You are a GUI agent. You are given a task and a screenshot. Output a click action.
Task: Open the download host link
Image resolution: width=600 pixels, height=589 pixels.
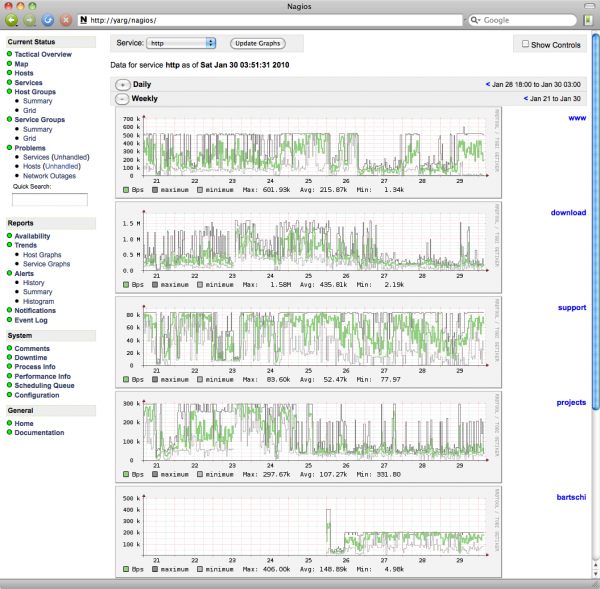click(x=567, y=212)
